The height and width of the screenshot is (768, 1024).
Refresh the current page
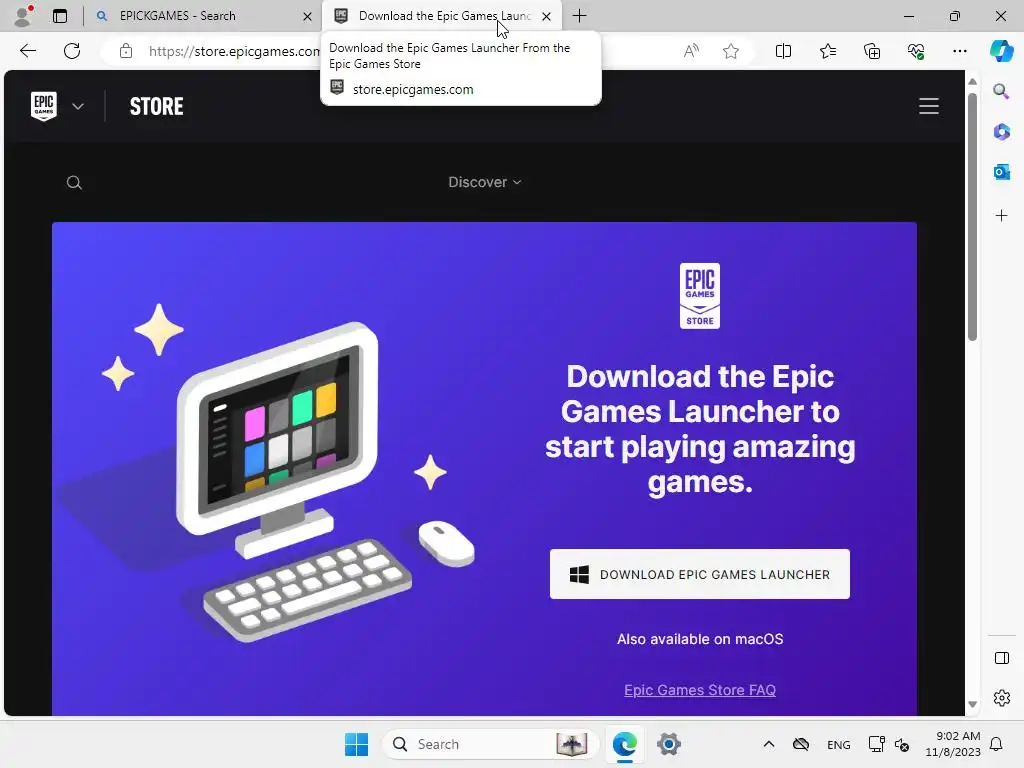(72, 51)
